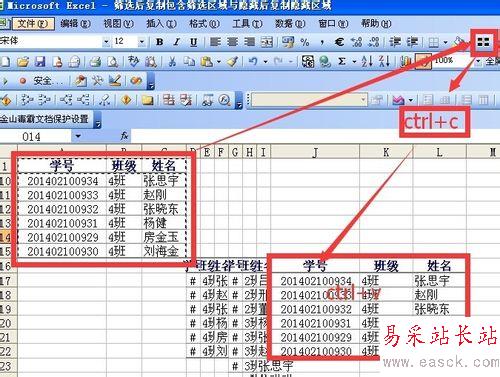The height and width of the screenshot is (377, 500).
Task: Open the 视图 menu
Action: click(119, 24)
